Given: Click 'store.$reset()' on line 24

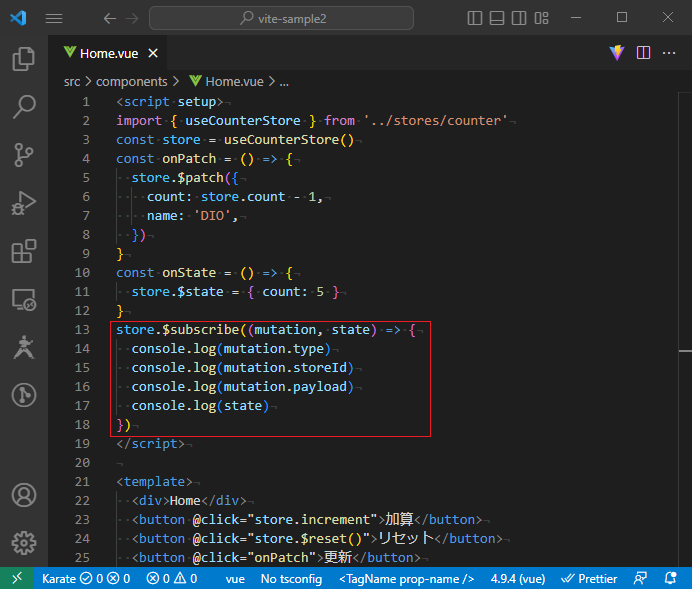Looking at the screenshot, I should 308,538.
